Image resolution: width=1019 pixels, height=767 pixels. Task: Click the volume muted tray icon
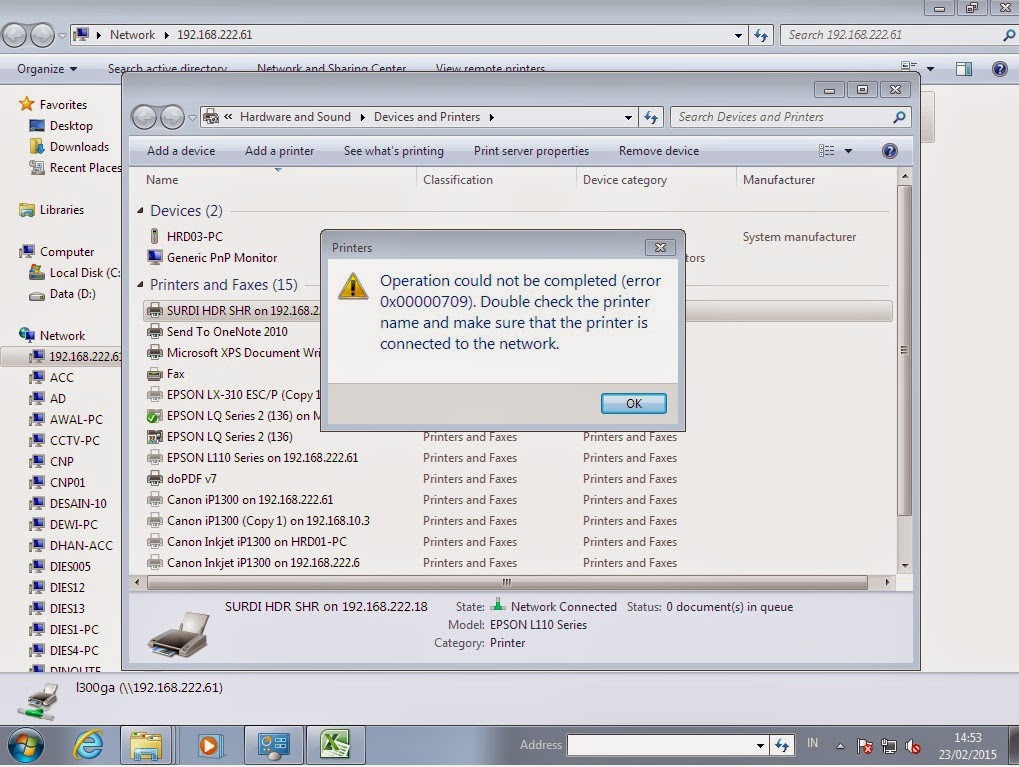[x=913, y=746]
